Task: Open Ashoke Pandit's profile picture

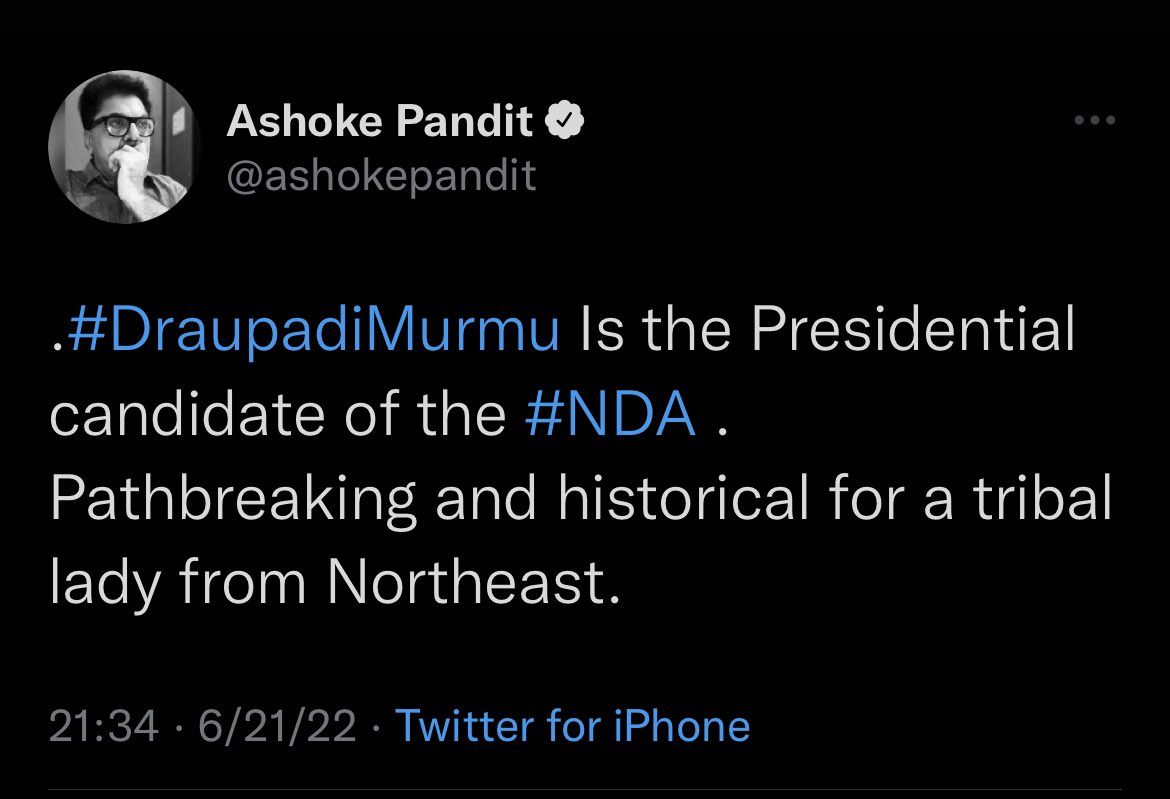Action: pyautogui.click(x=125, y=147)
